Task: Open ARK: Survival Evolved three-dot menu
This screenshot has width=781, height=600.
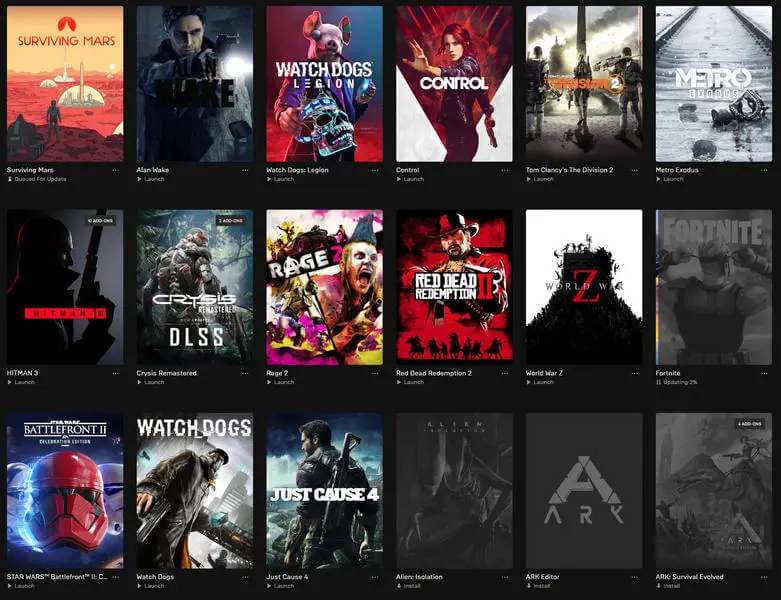Action: 764,577
